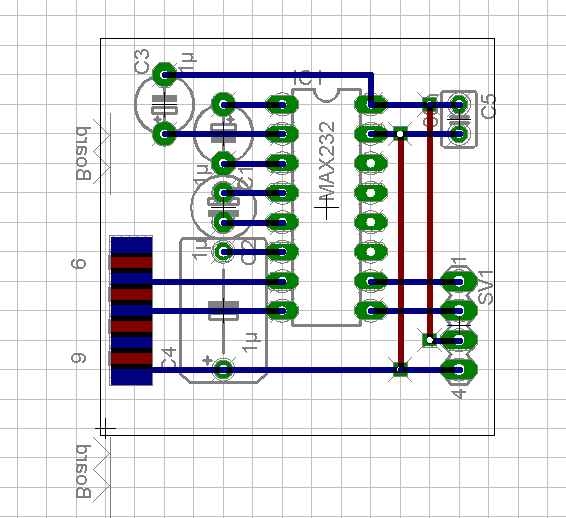Click the number 6 label beside edge connector
566x518 pixels.
pos(78,264)
